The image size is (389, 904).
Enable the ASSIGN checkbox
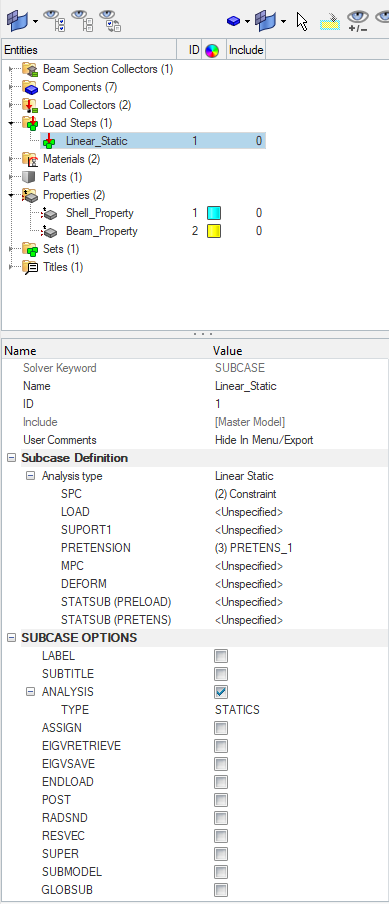(221, 728)
